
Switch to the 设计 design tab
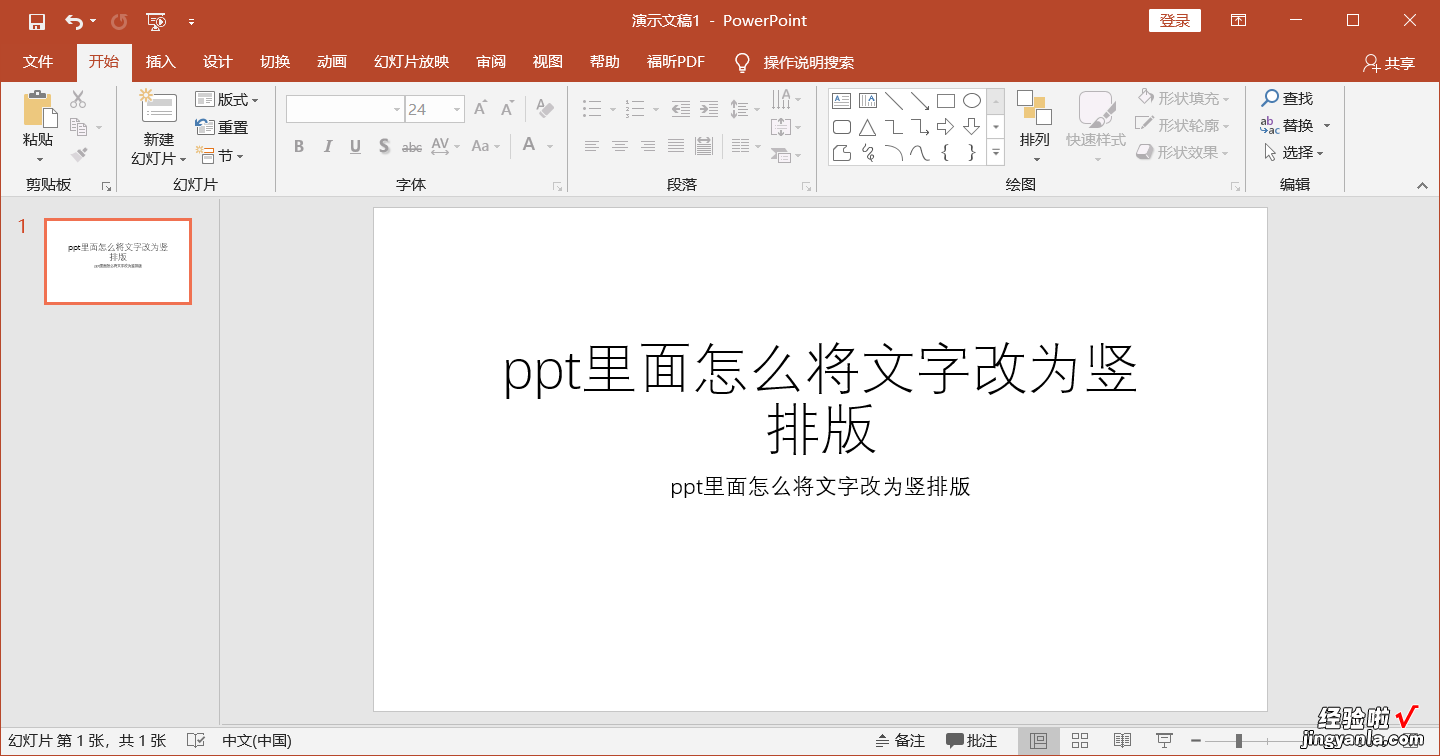[x=217, y=62]
